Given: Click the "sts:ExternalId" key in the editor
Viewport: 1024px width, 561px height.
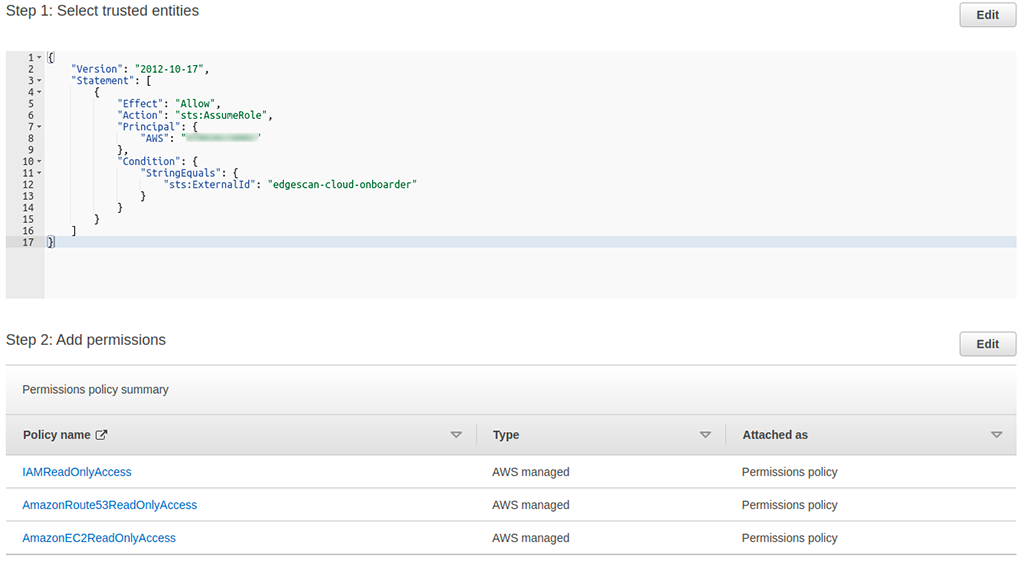Looking at the screenshot, I should click(210, 185).
